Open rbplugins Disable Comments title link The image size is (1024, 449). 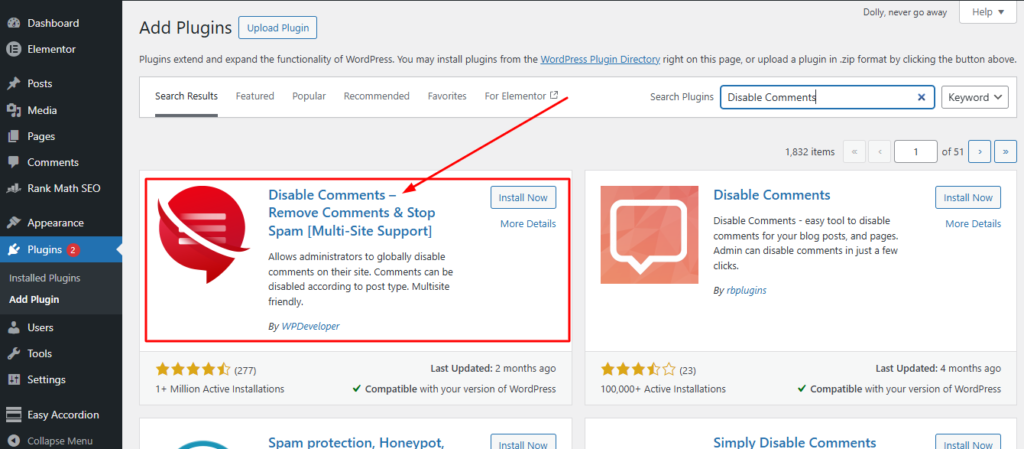coord(772,194)
